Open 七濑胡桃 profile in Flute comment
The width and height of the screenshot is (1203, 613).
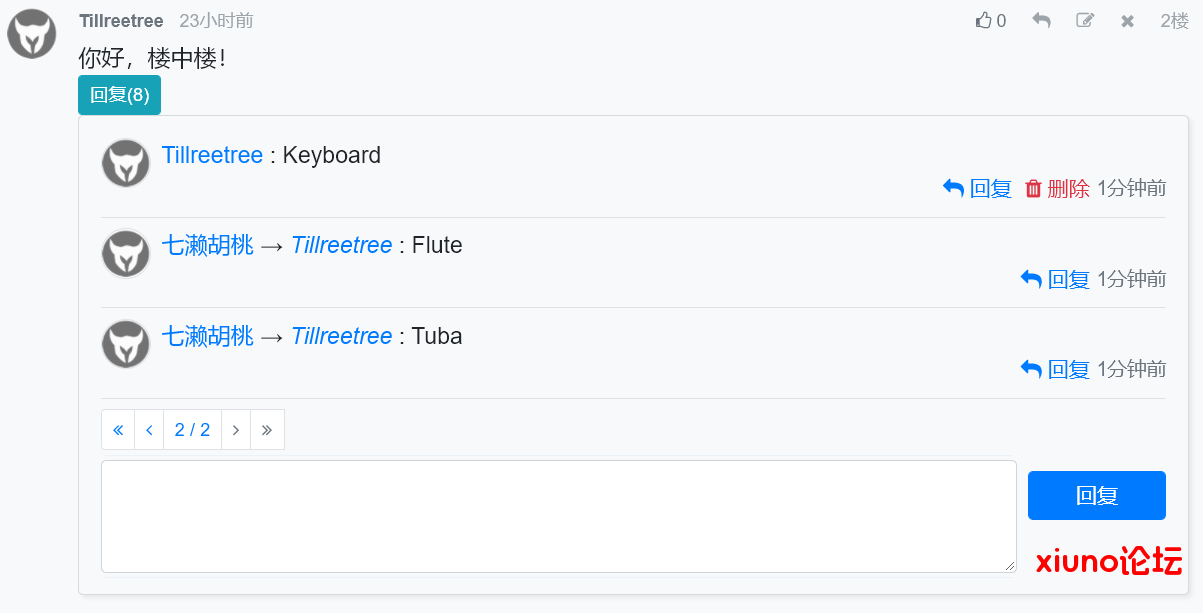[208, 245]
